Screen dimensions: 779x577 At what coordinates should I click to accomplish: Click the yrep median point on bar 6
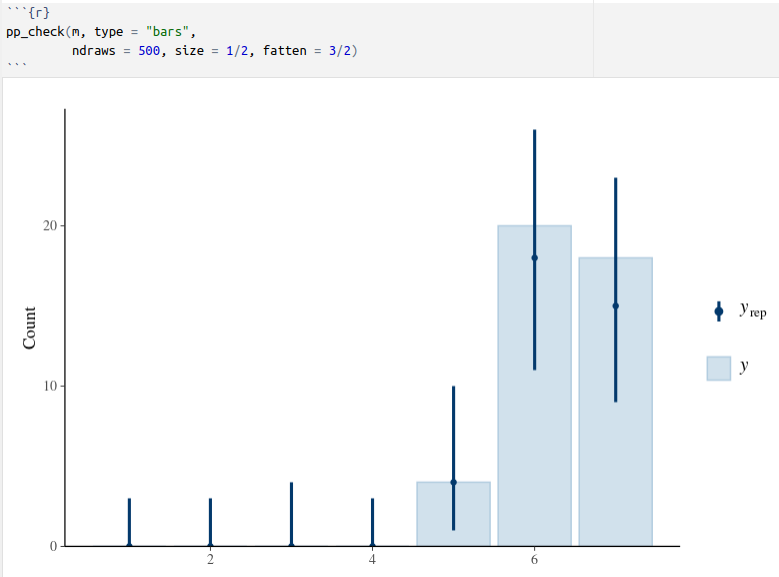535,258
